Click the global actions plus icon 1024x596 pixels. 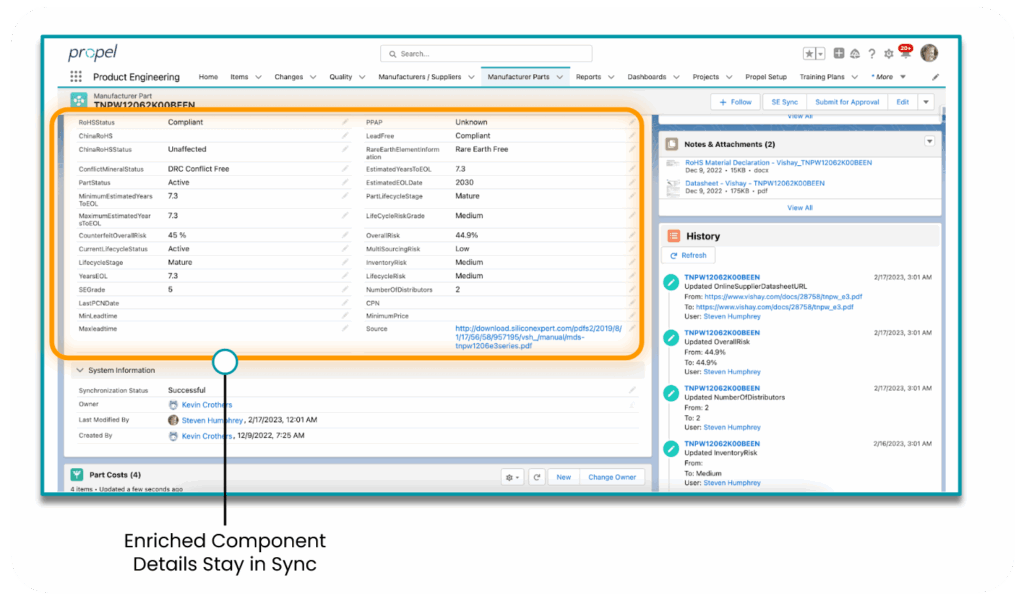(839, 54)
